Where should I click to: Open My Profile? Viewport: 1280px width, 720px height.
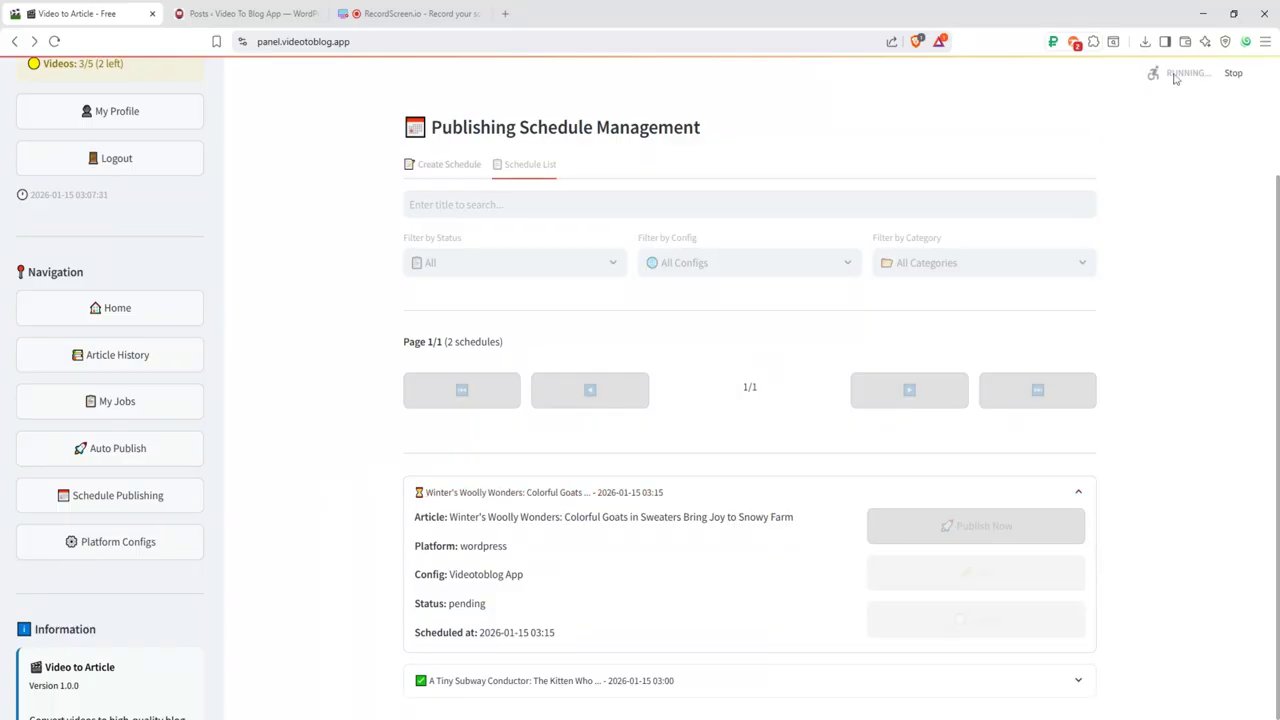110,111
